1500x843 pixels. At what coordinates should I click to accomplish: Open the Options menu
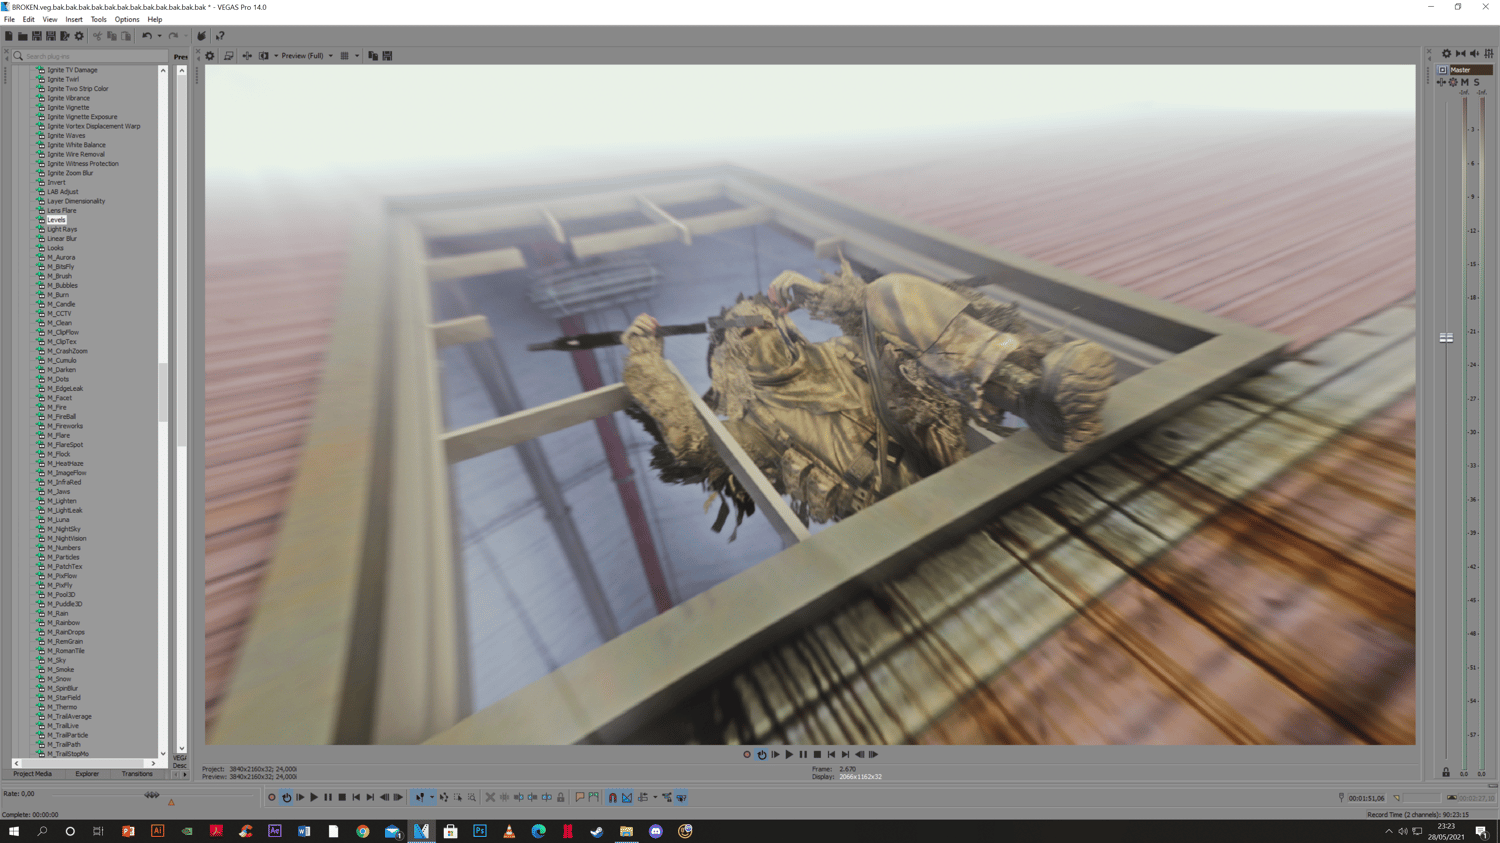click(127, 19)
